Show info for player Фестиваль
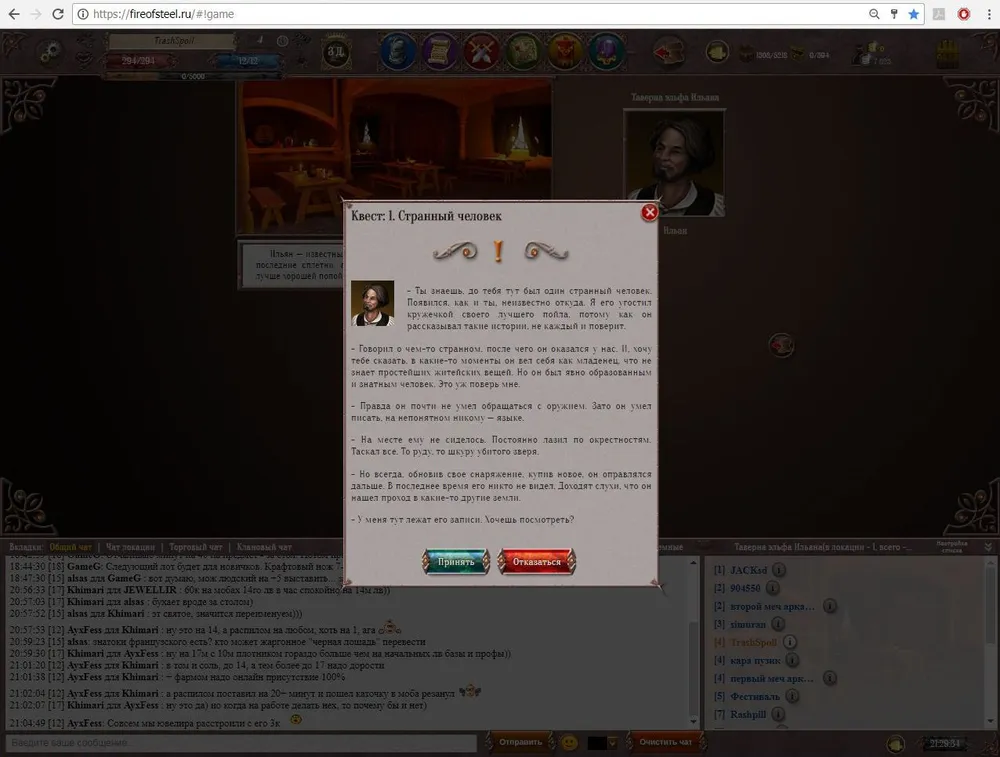This screenshot has height=757, width=1000. [x=791, y=696]
